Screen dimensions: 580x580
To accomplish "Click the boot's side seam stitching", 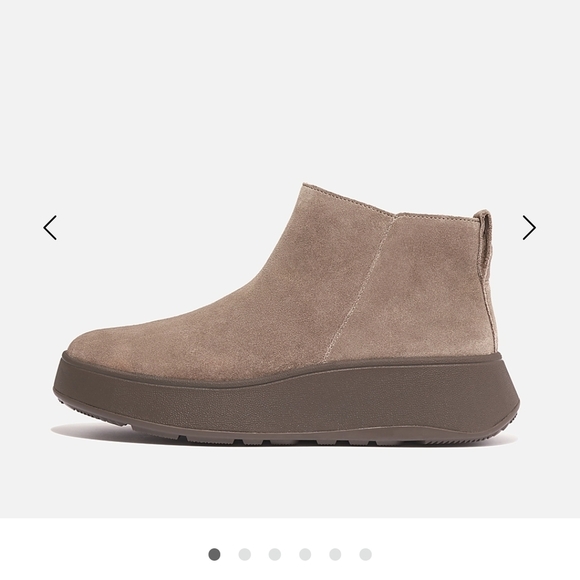I will (x=361, y=289).
